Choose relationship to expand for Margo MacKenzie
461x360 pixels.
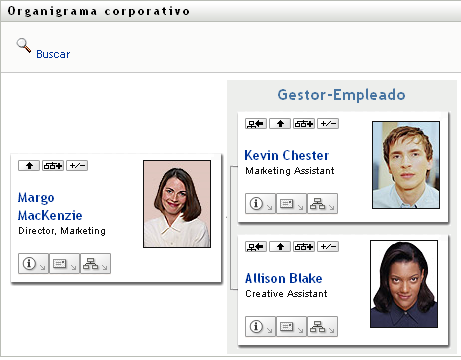click(53, 165)
